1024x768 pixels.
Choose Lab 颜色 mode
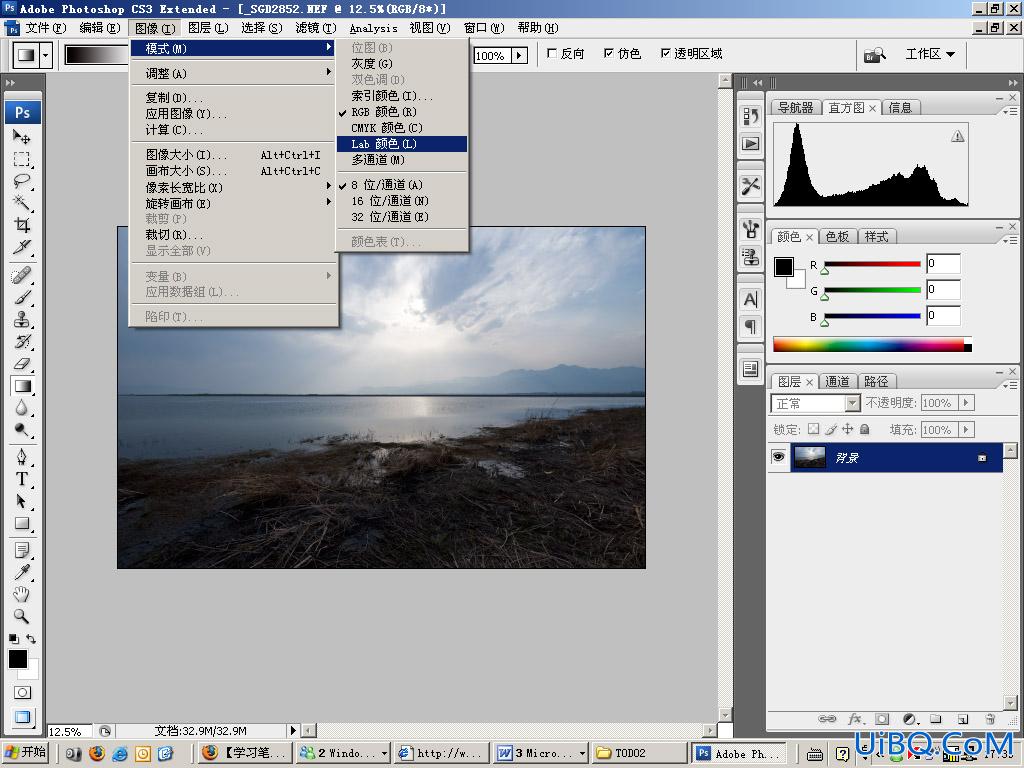(x=402, y=144)
